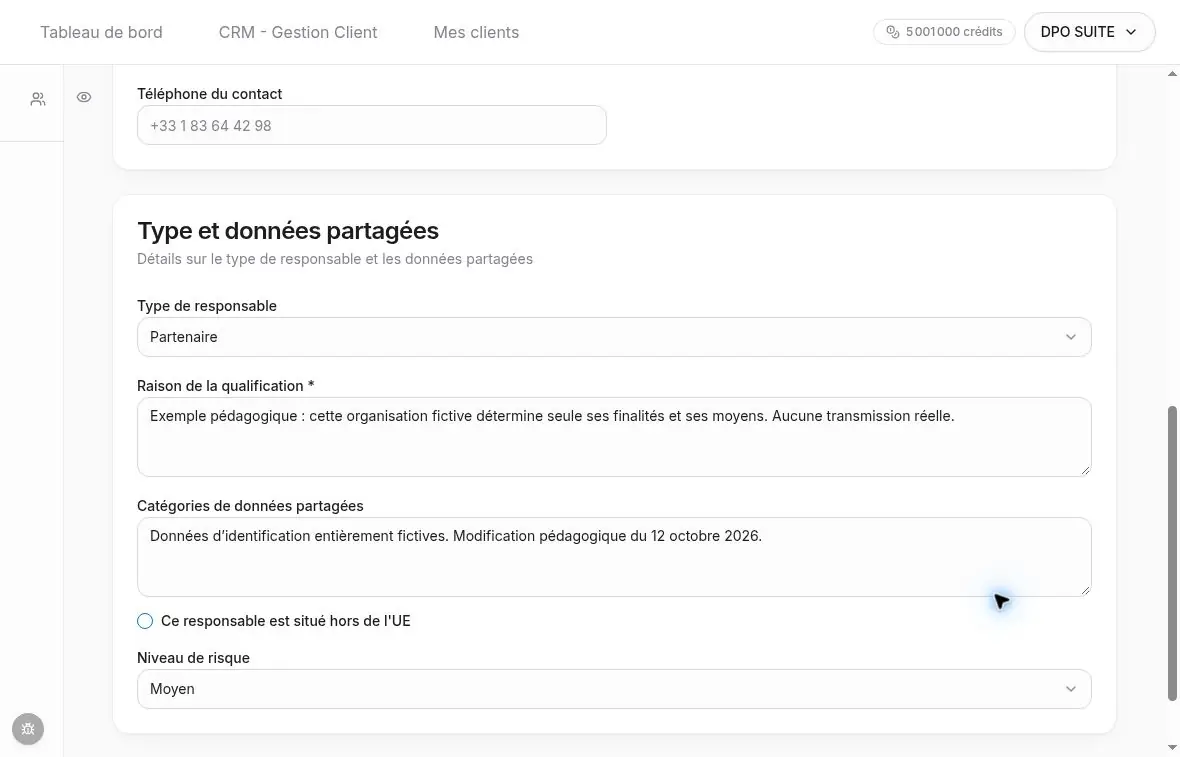Toggle Ce responsable est situé hors de l'UE
Image resolution: width=1180 pixels, height=757 pixels.
(145, 621)
